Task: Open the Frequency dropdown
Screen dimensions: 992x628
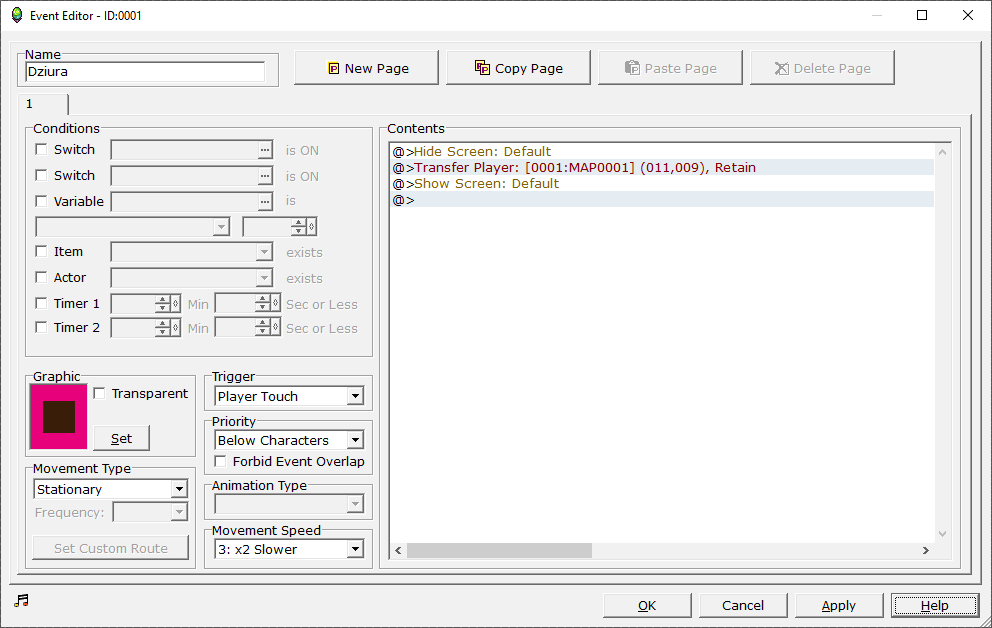Action: point(150,512)
